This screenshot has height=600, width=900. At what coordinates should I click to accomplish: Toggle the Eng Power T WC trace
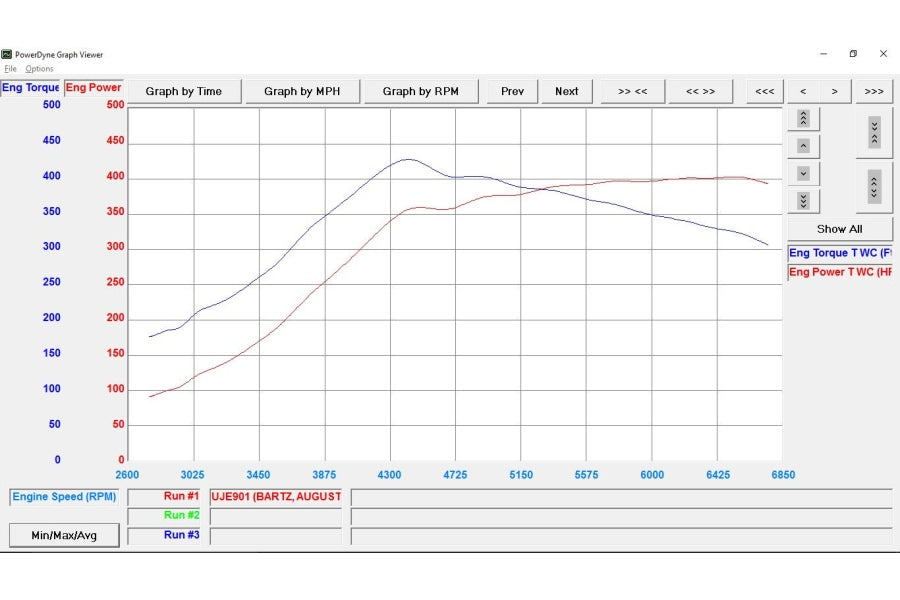[x=839, y=272]
